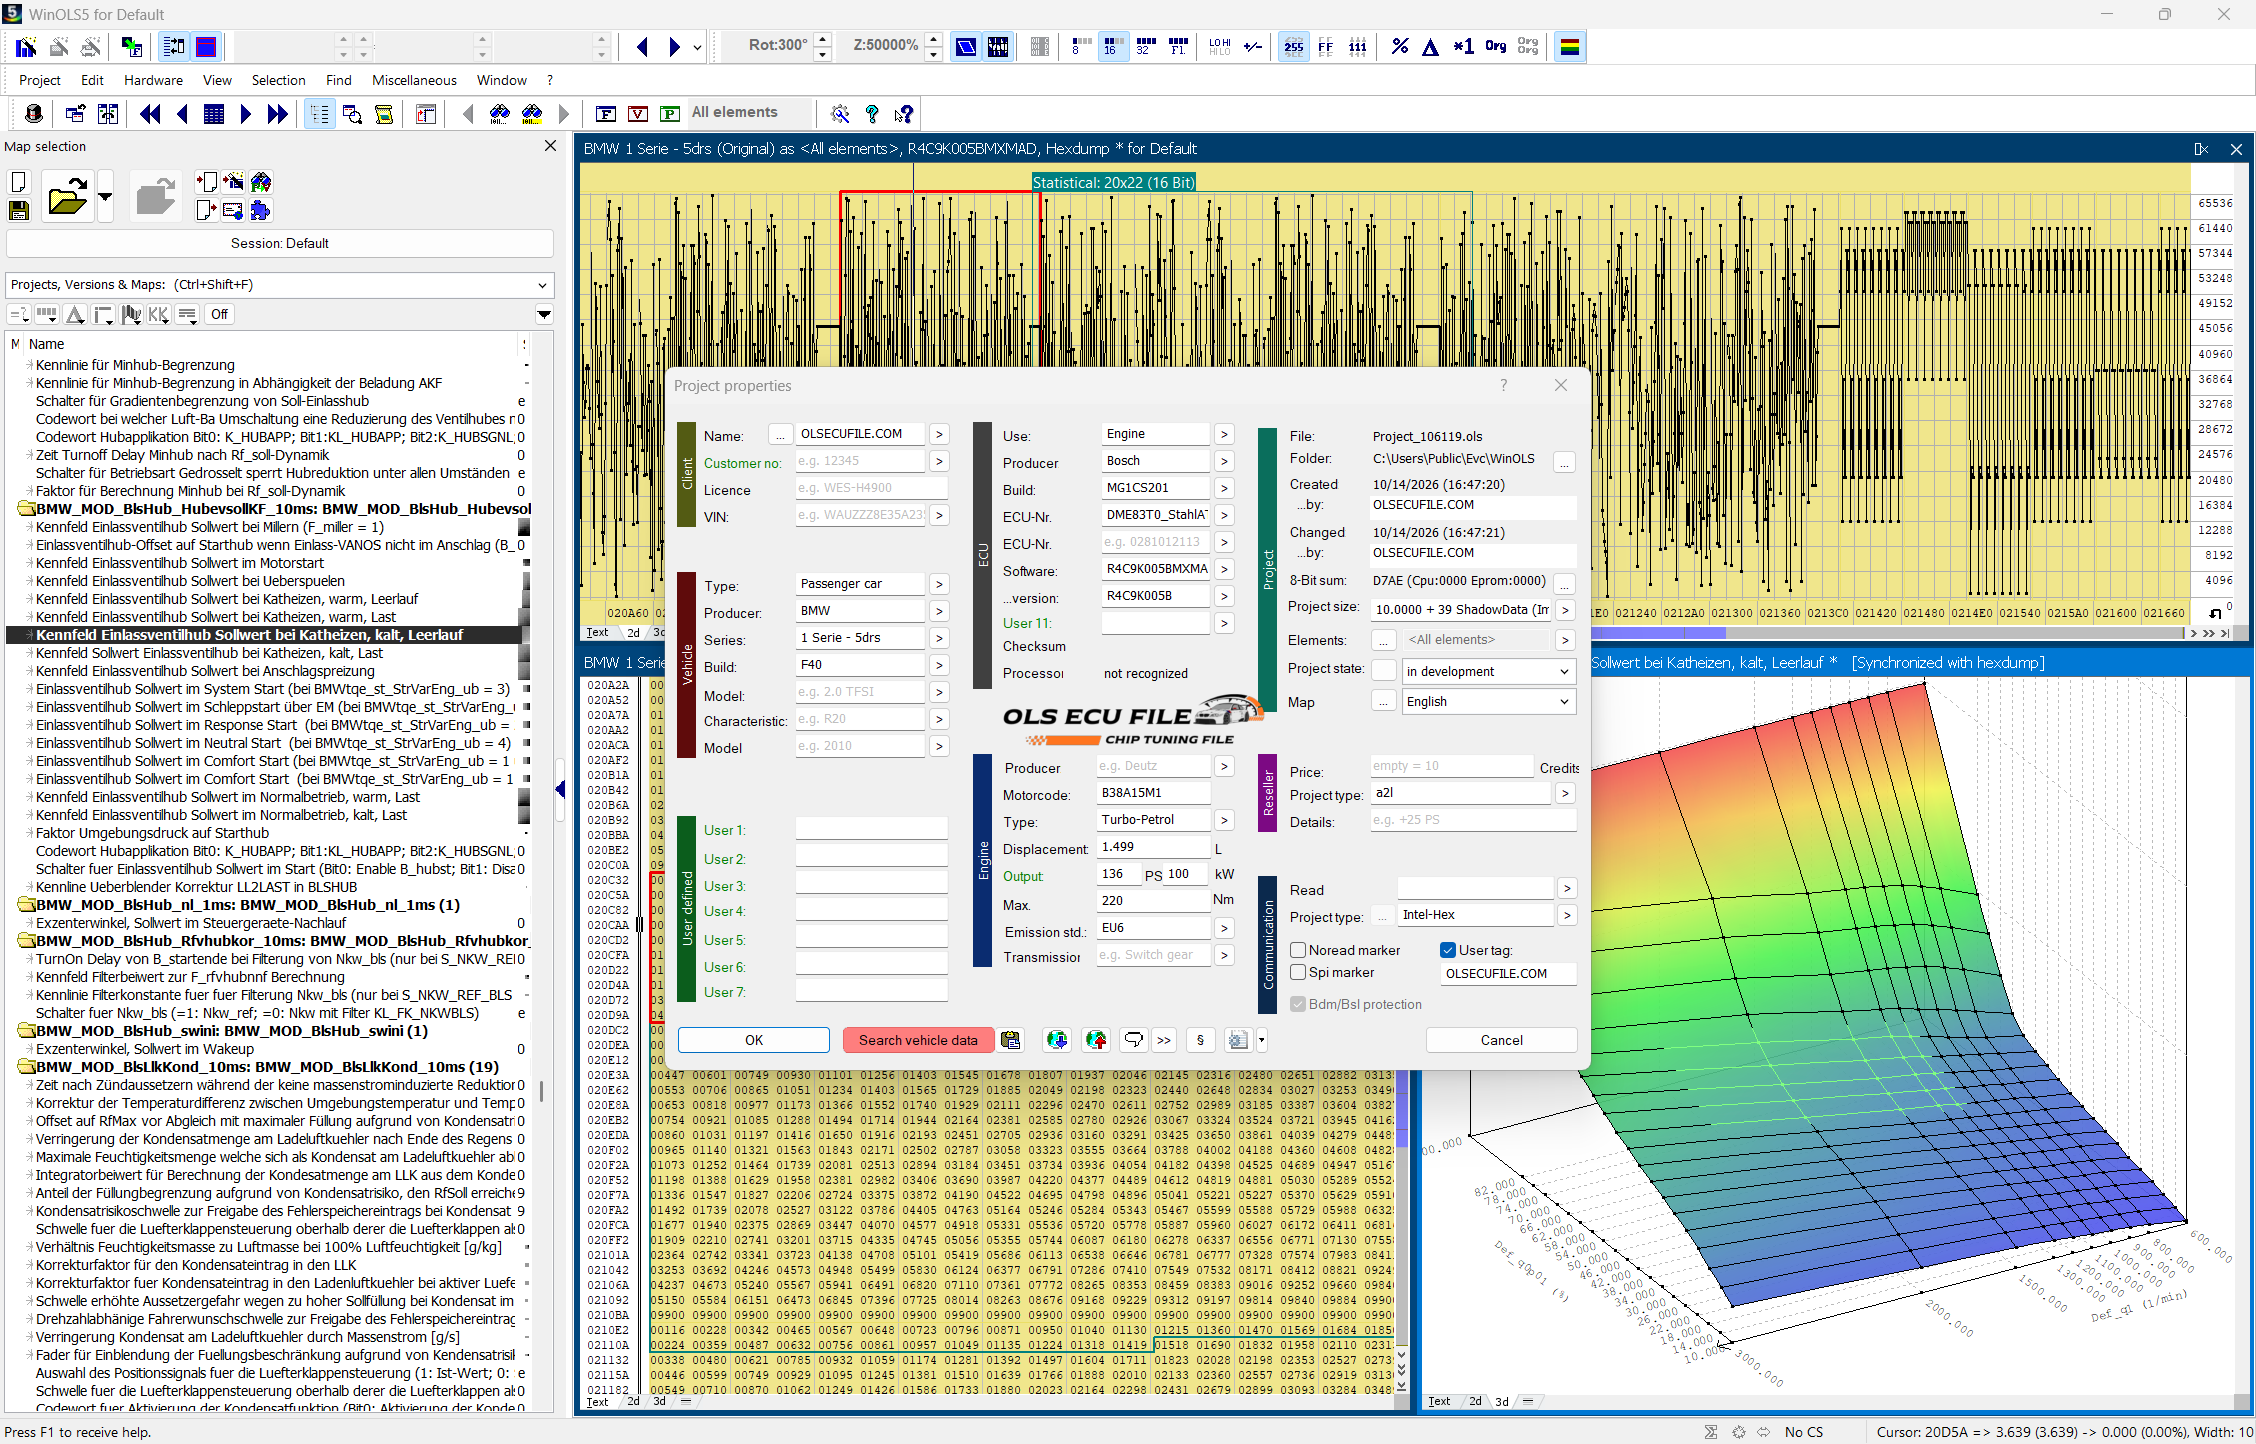Open dropdown arrow next to settings-document icon
The height and width of the screenshot is (1444, 2256).
pyautogui.click(x=1262, y=1040)
